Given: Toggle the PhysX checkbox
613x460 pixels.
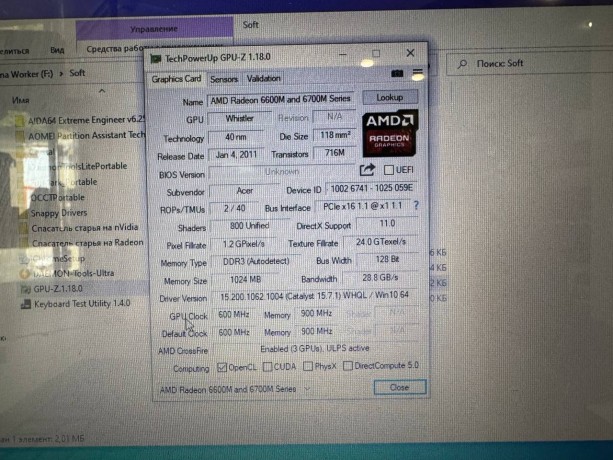Looking at the screenshot, I should [x=308, y=366].
